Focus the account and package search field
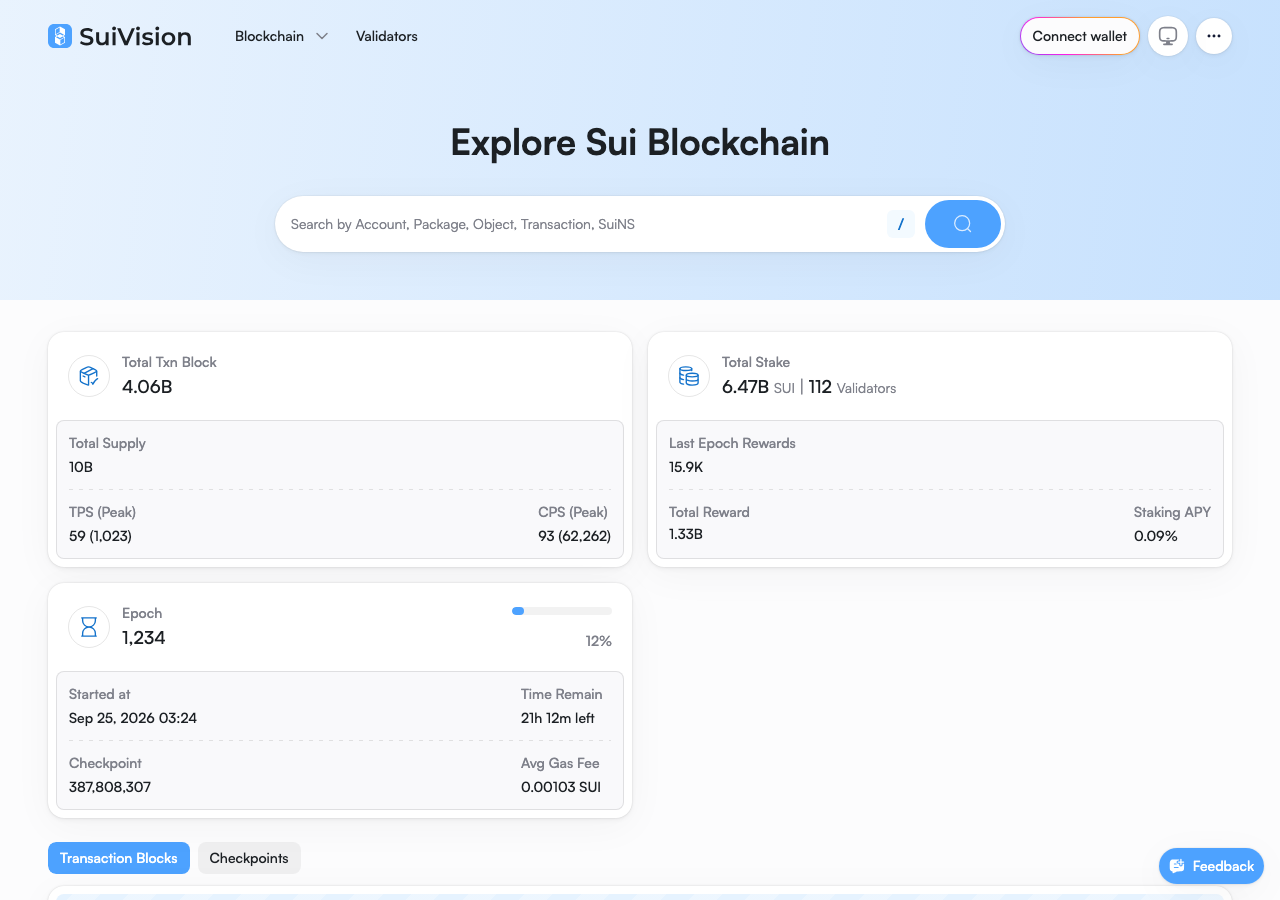1280x900 pixels. coord(582,224)
